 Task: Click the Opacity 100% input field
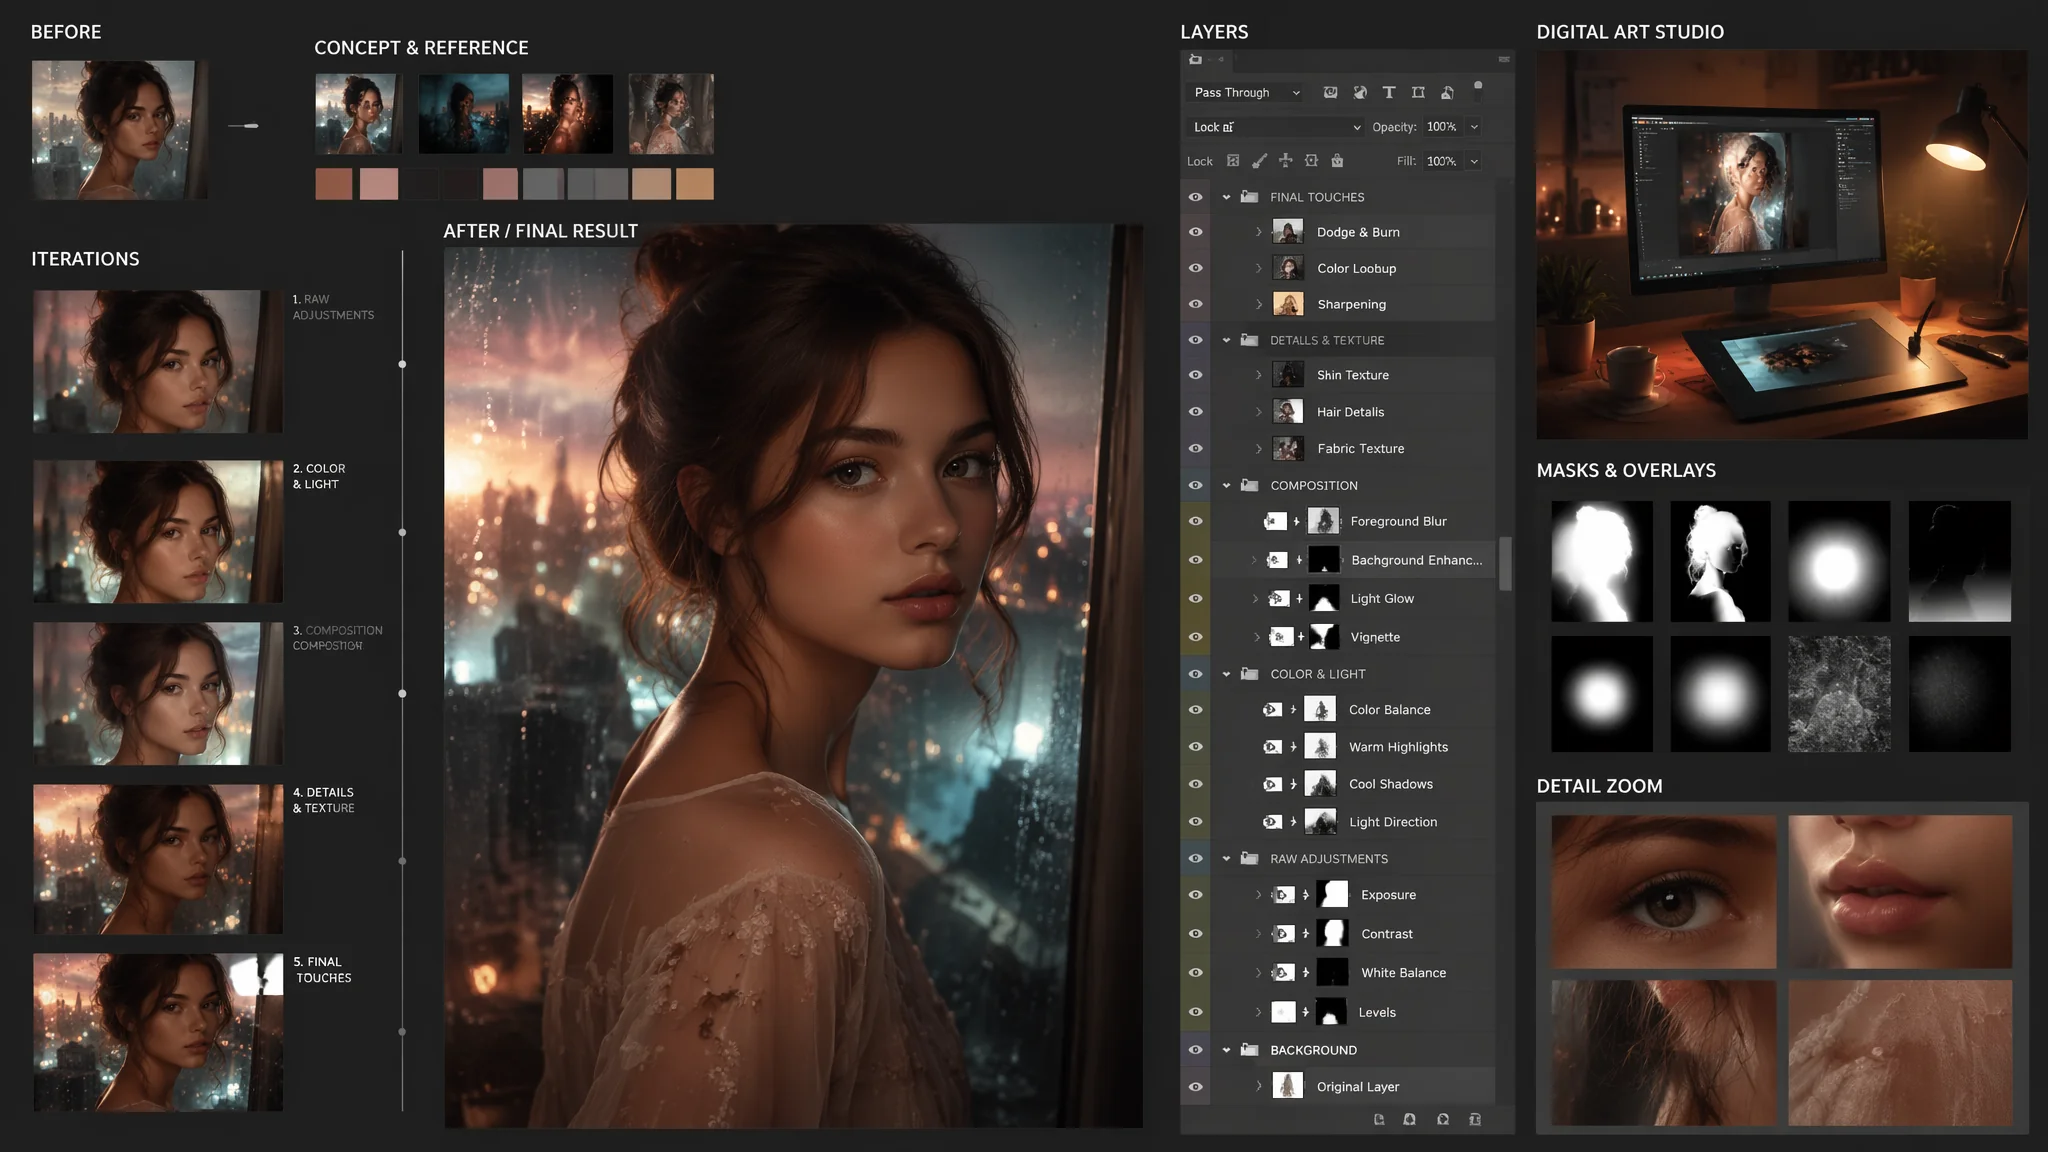(x=1442, y=127)
